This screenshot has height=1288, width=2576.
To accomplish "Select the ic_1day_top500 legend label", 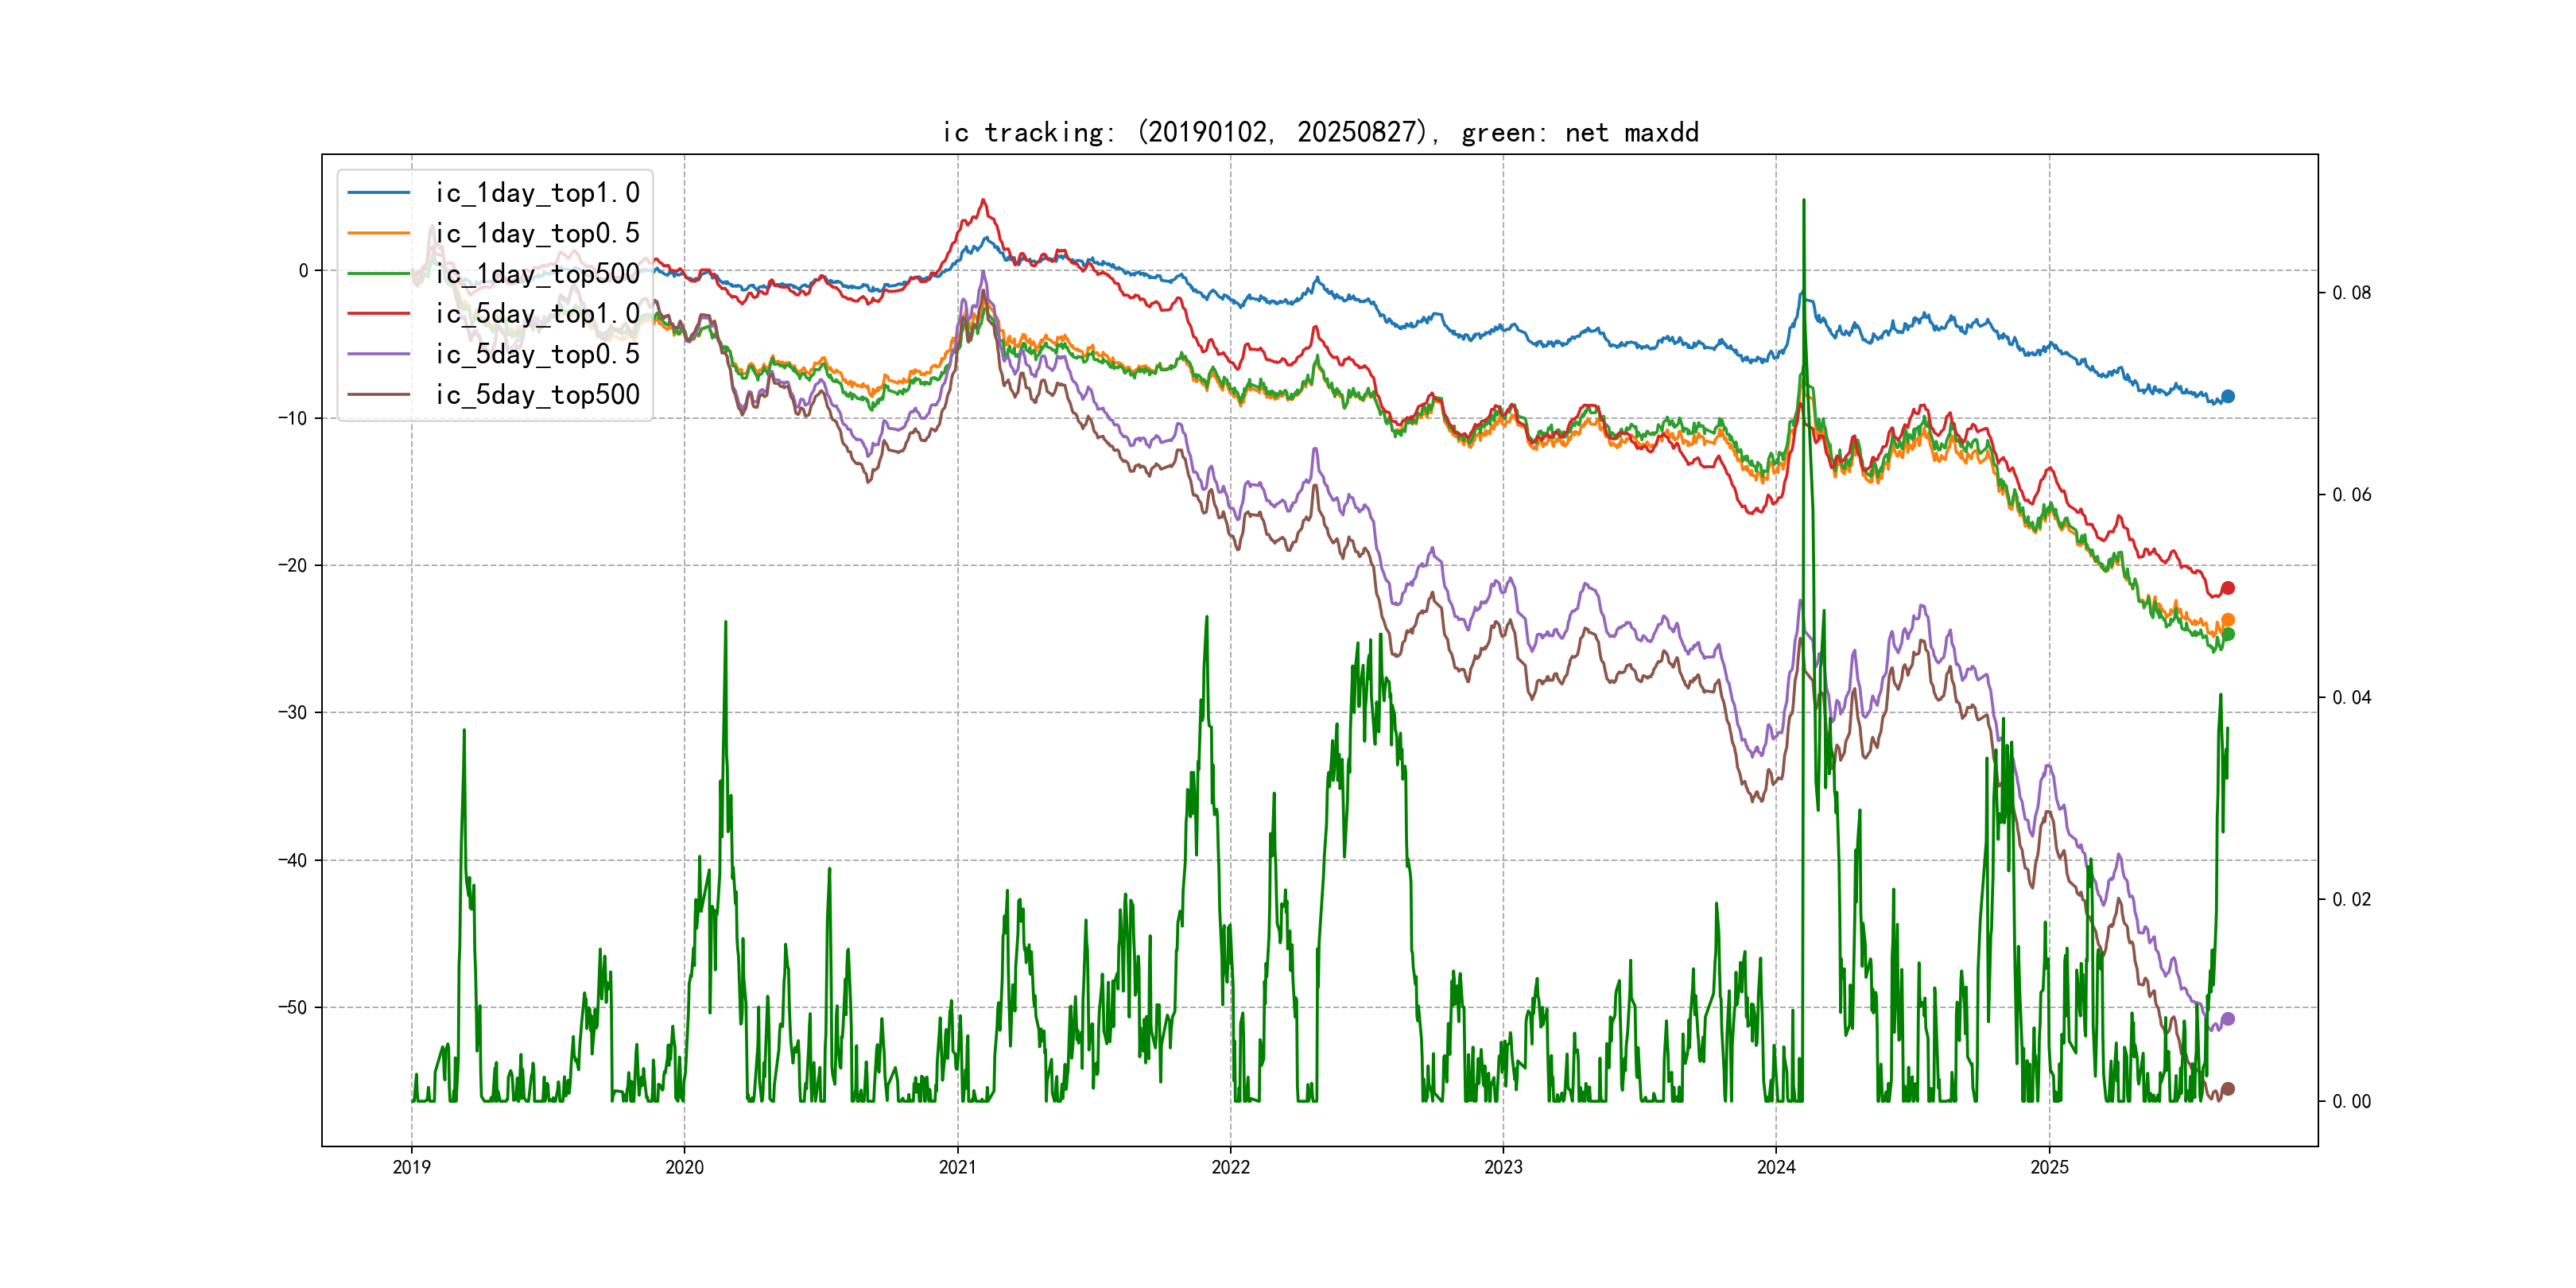I will click(x=537, y=273).
